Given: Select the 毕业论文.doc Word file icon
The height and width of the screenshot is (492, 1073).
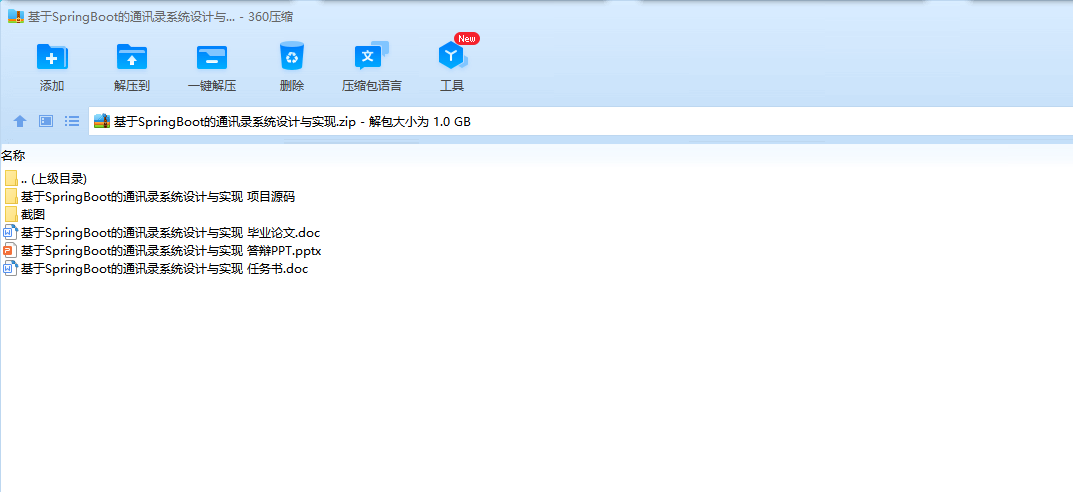Looking at the screenshot, I should coord(10,233).
